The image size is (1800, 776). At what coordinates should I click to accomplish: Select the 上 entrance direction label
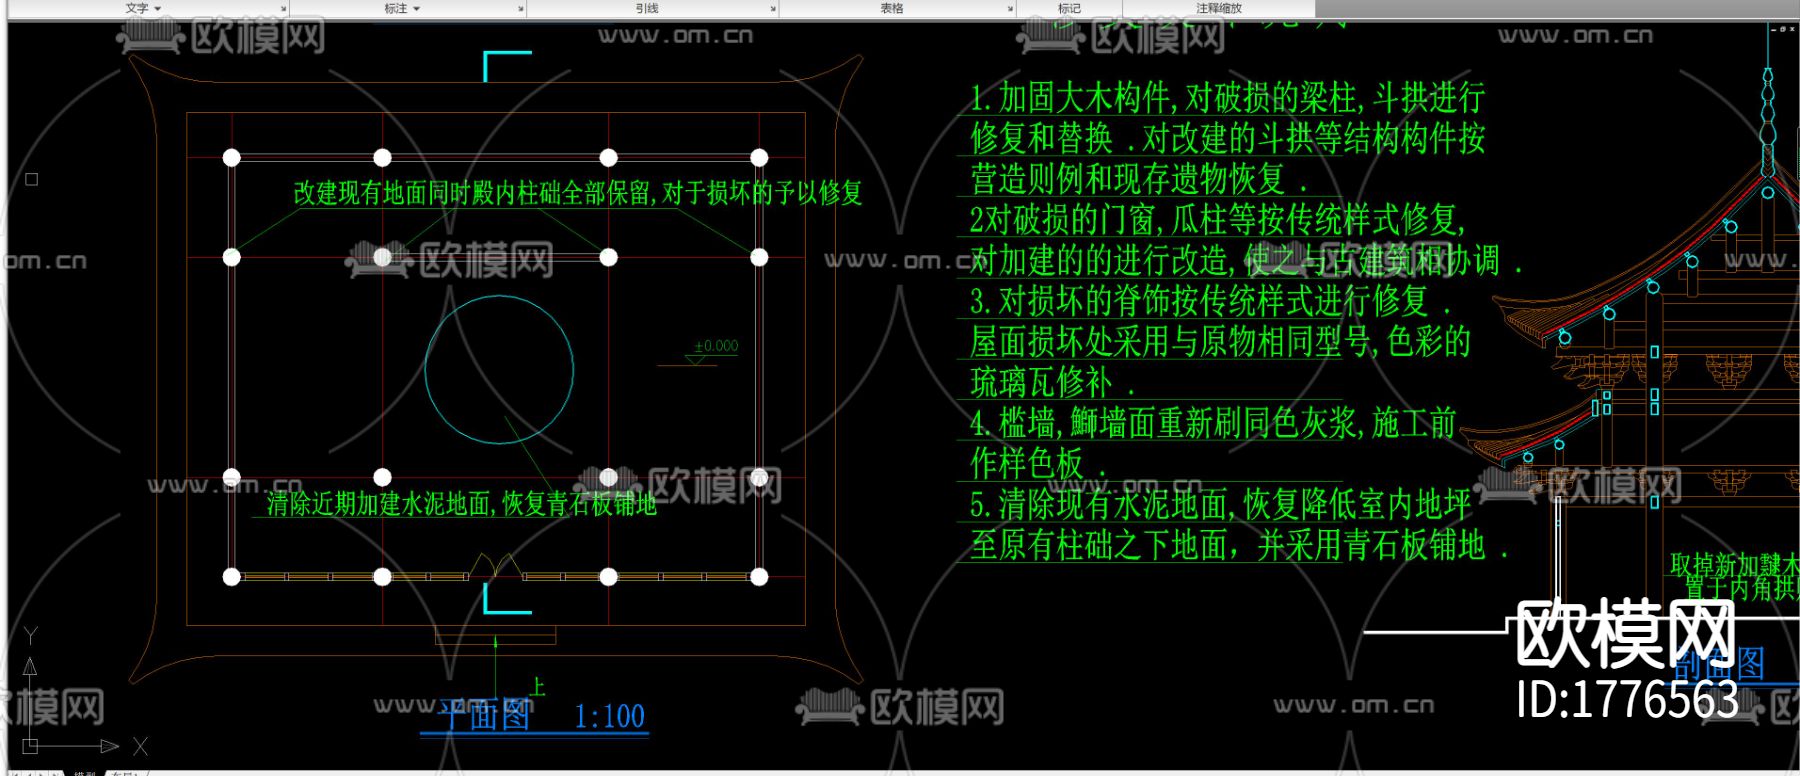coord(537,687)
